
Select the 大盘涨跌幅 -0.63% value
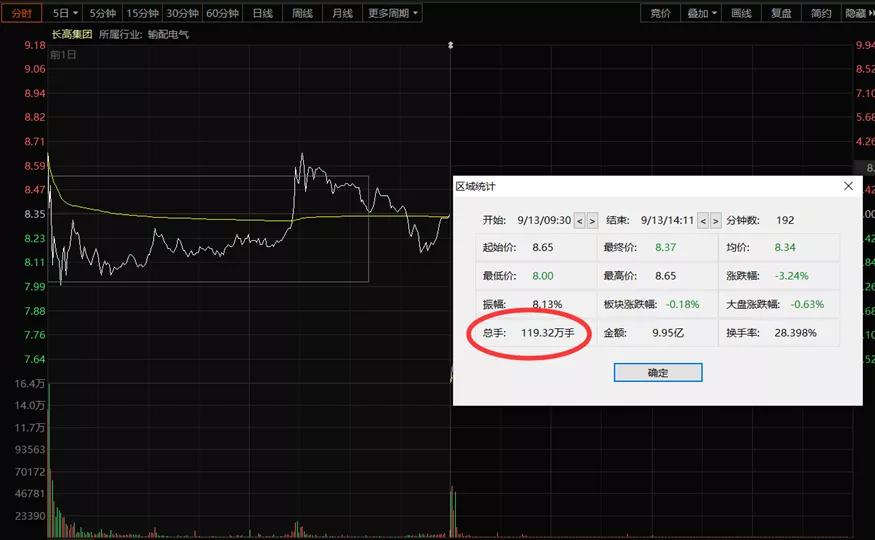tap(807, 305)
